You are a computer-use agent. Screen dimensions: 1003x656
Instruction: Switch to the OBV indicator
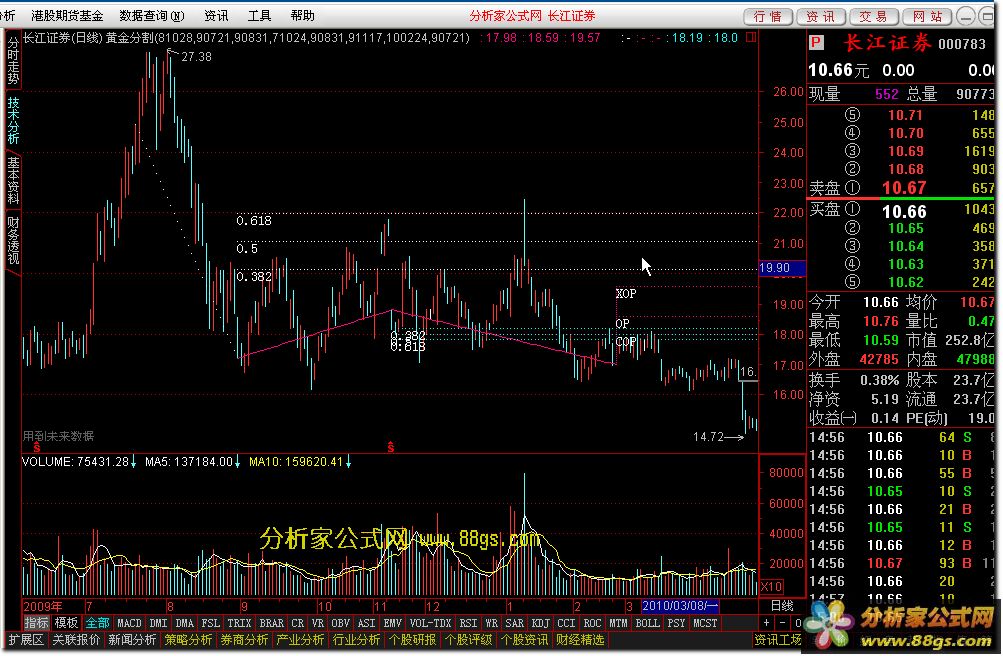click(x=340, y=623)
